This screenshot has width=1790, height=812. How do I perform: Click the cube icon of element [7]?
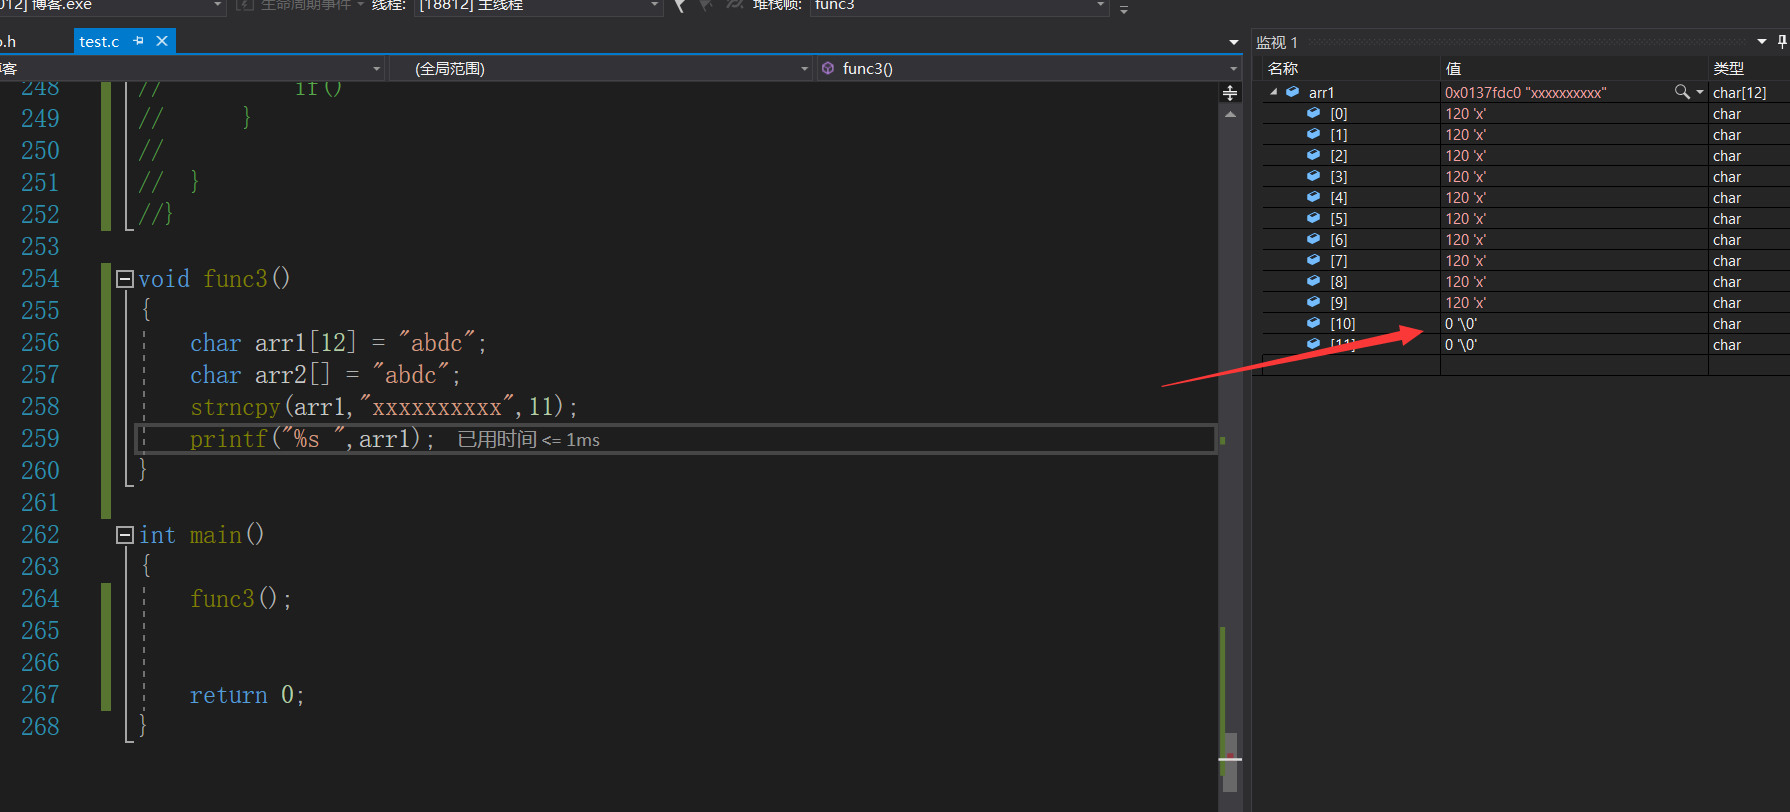click(x=1313, y=260)
